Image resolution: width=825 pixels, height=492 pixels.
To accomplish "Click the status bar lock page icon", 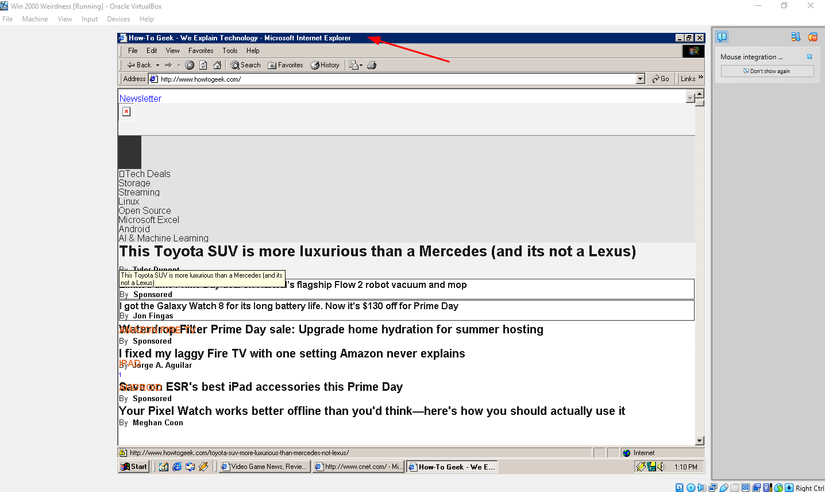I will 123,453.
